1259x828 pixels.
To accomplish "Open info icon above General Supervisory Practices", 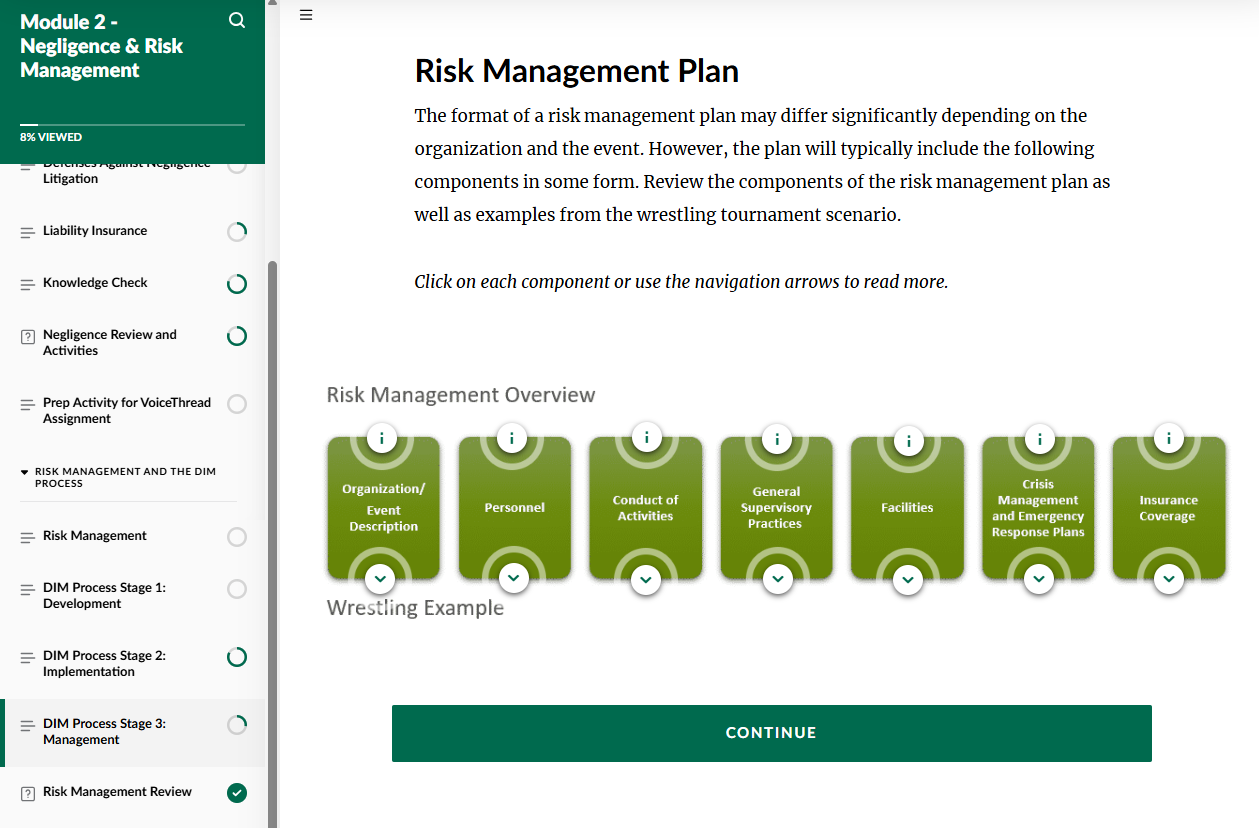I will (776, 438).
